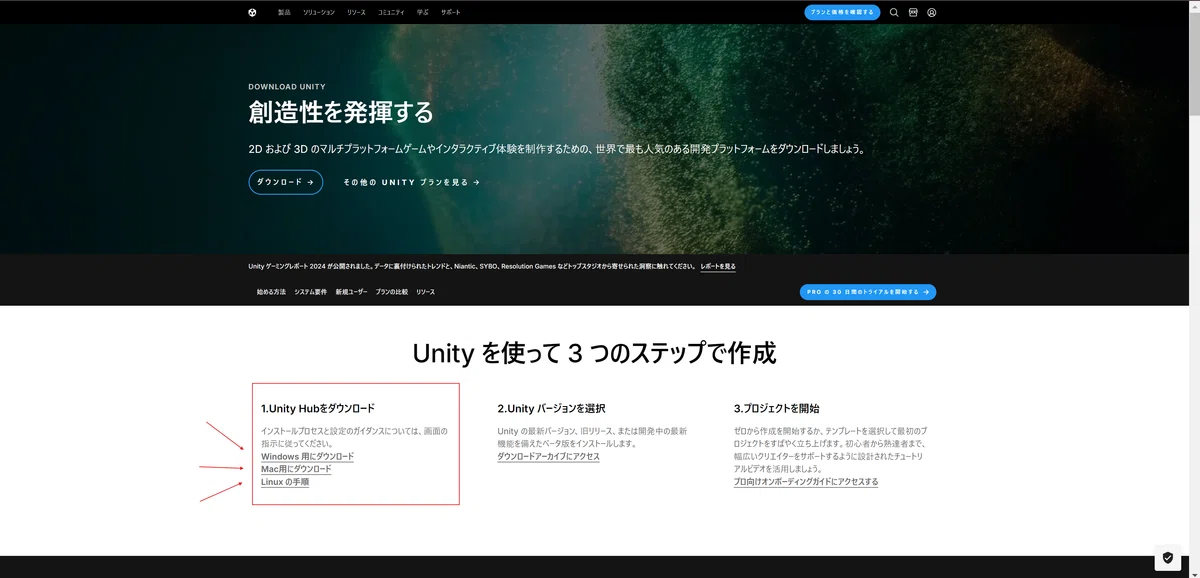Open the Asset Store icon beside search

913,13
